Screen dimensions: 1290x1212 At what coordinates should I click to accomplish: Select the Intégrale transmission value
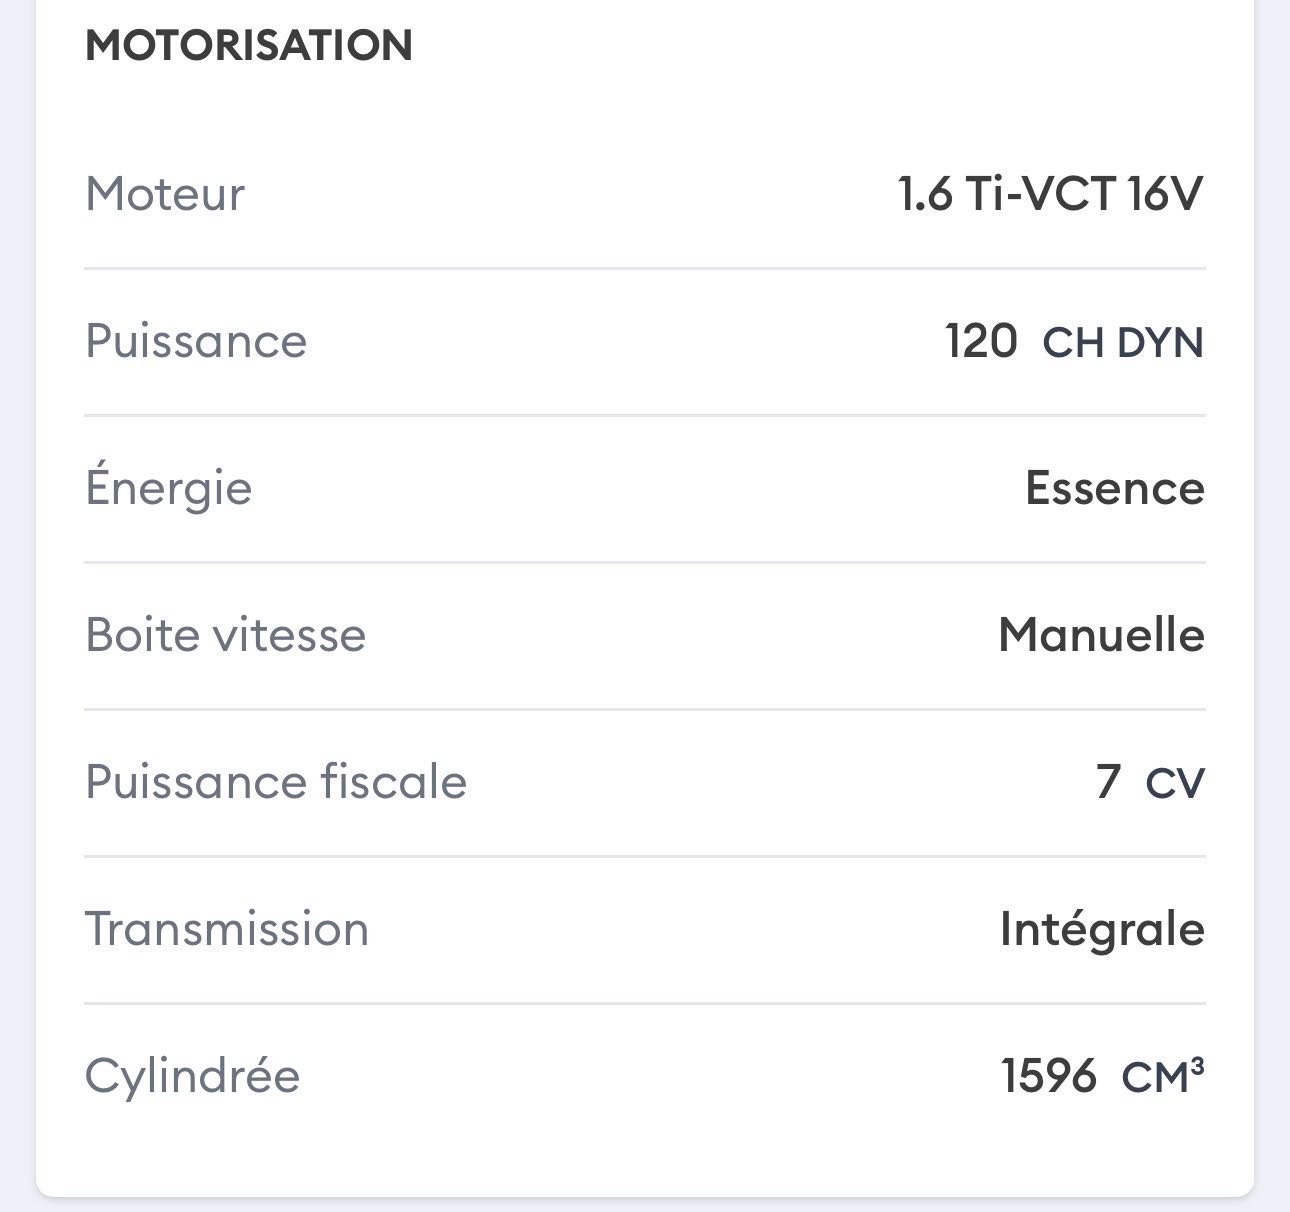1102,929
